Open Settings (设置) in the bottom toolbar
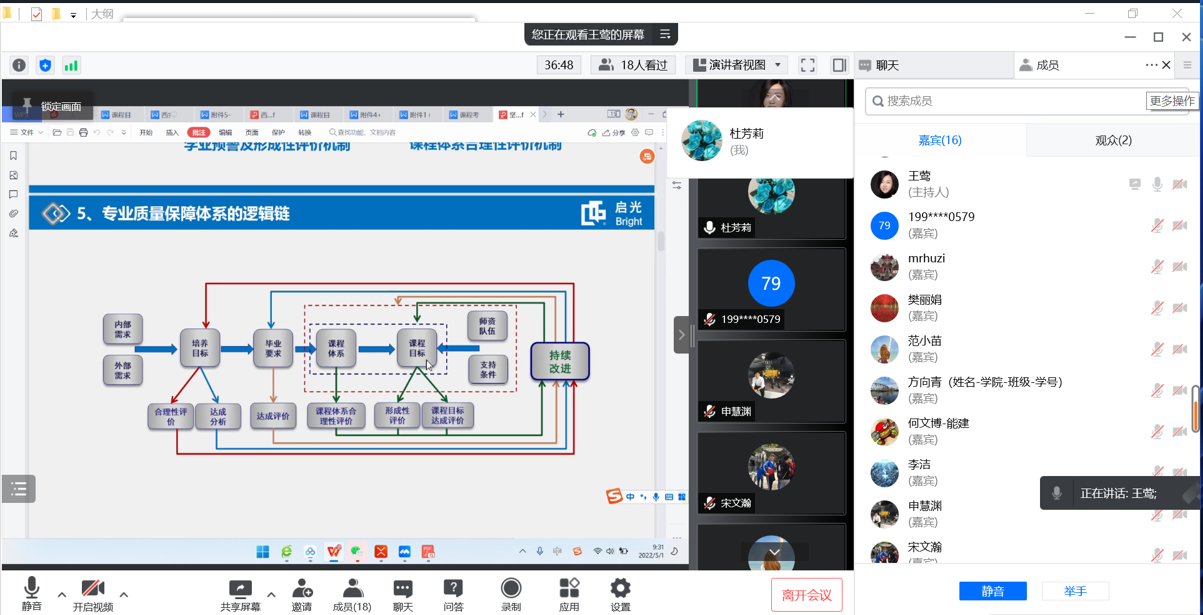Image resolution: width=1203 pixels, height=615 pixels. click(x=620, y=593)
